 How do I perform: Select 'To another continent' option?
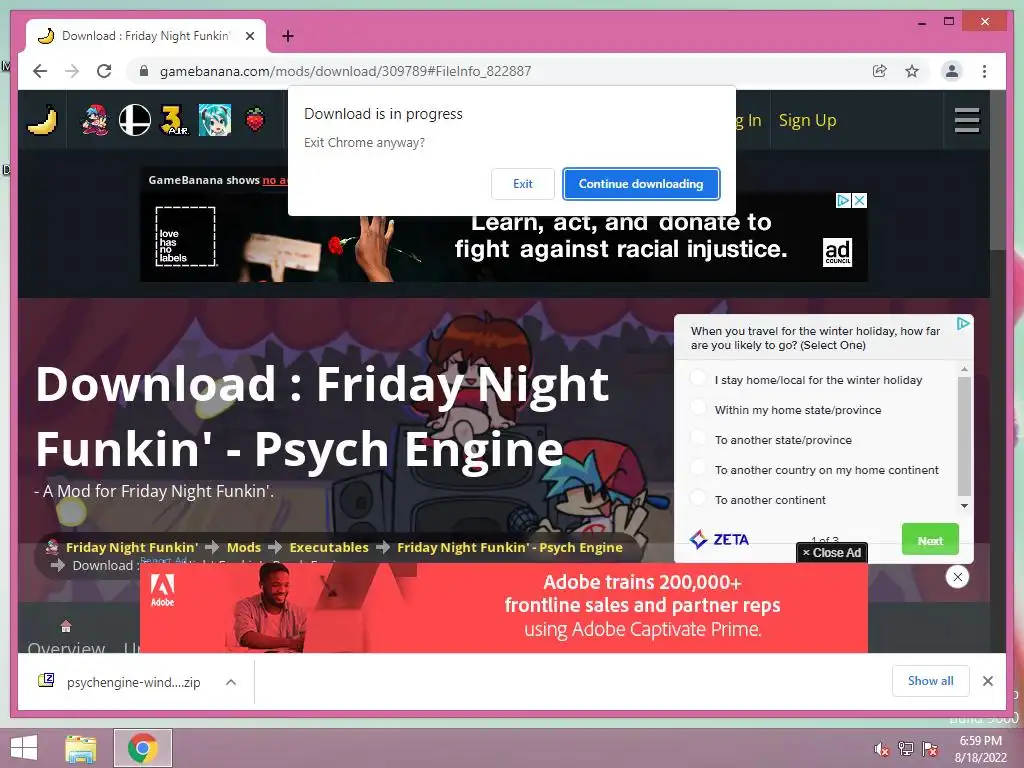698,498
